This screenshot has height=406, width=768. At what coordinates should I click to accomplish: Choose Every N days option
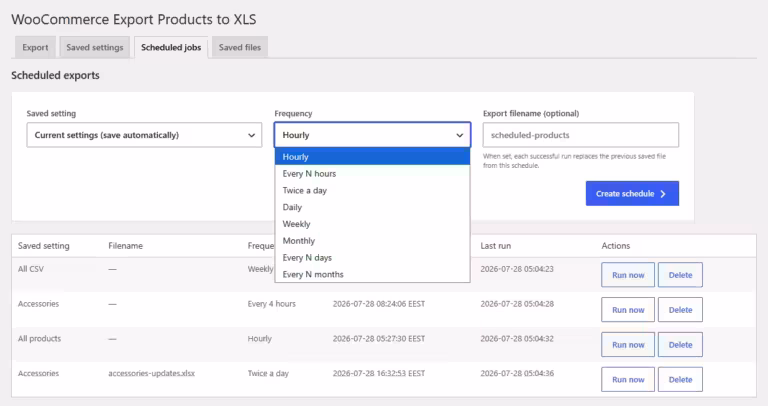(x=372, y=258)
